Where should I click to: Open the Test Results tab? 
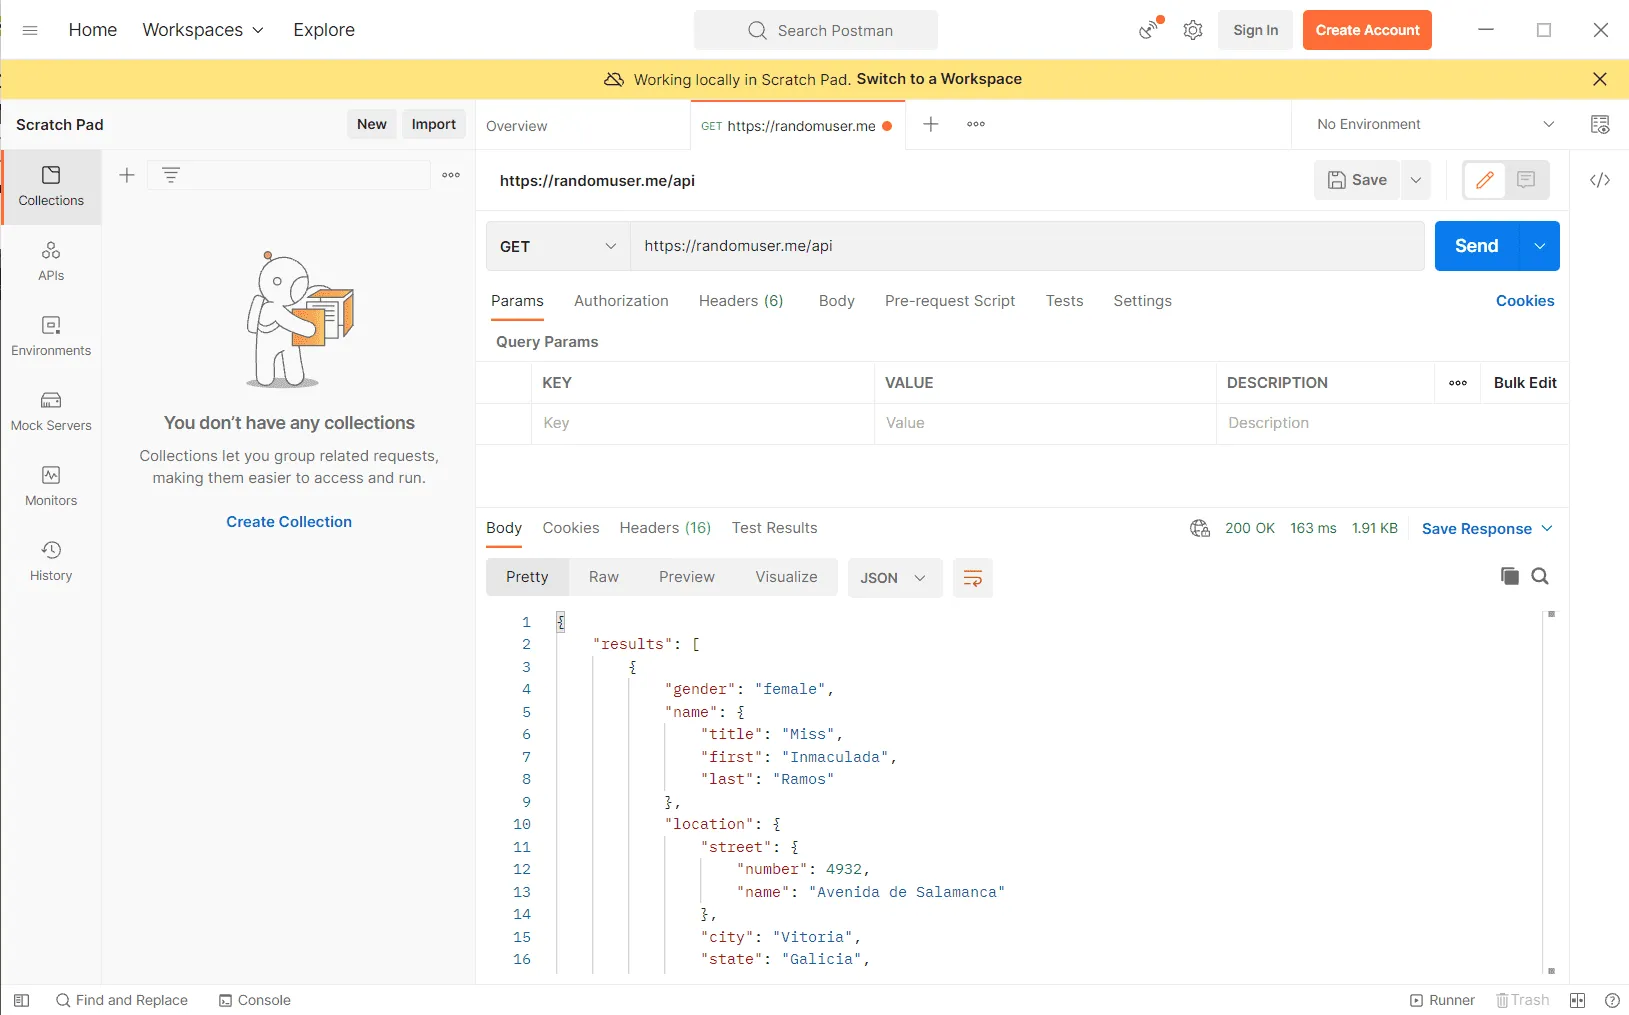[x=774, y=528]
